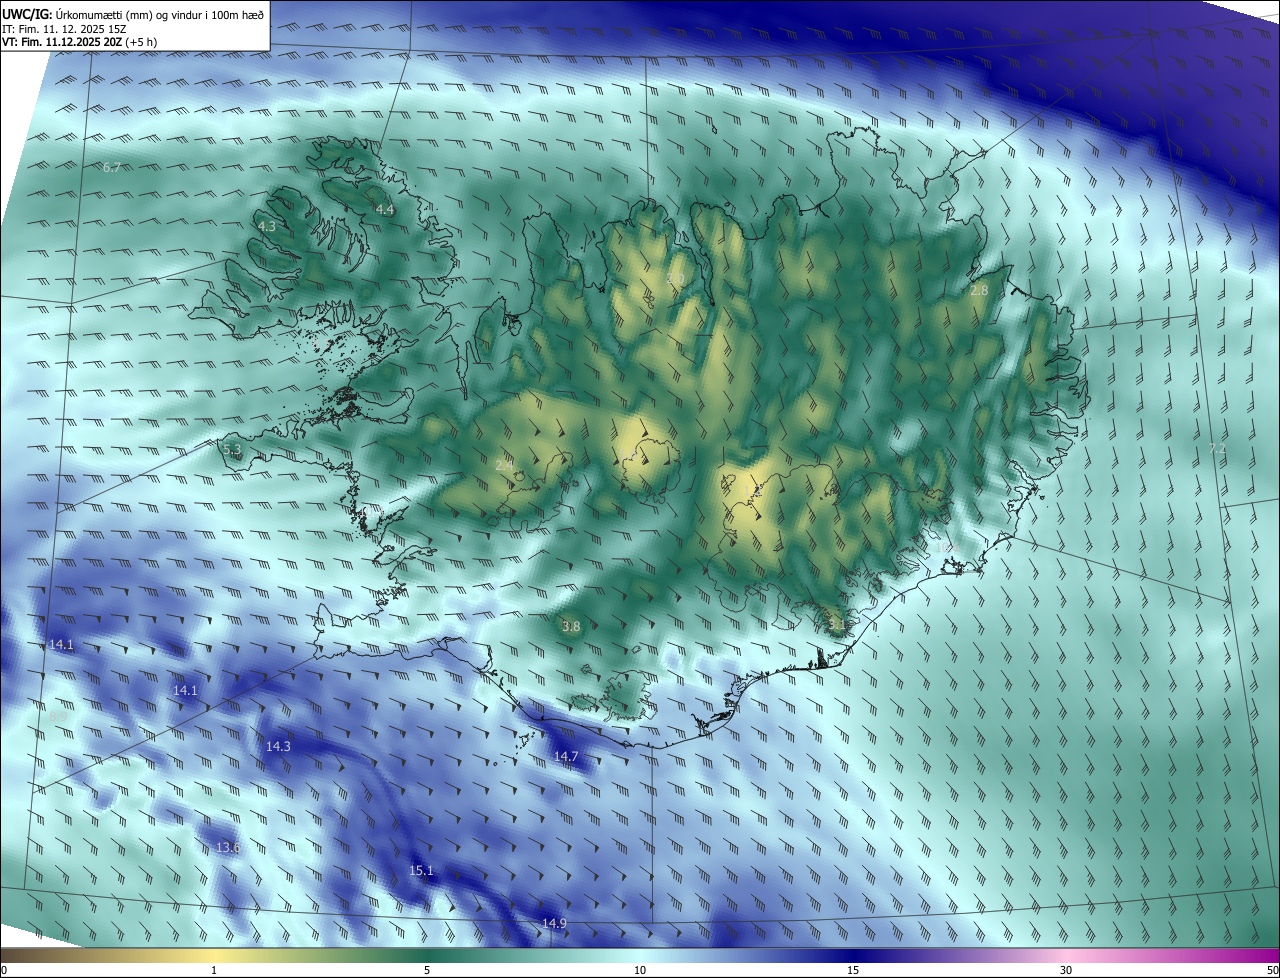The width and height of the screenshot is (1280, 978).
Task: Click the 15.1 maximum value label
Action: (x=422, y=871)
